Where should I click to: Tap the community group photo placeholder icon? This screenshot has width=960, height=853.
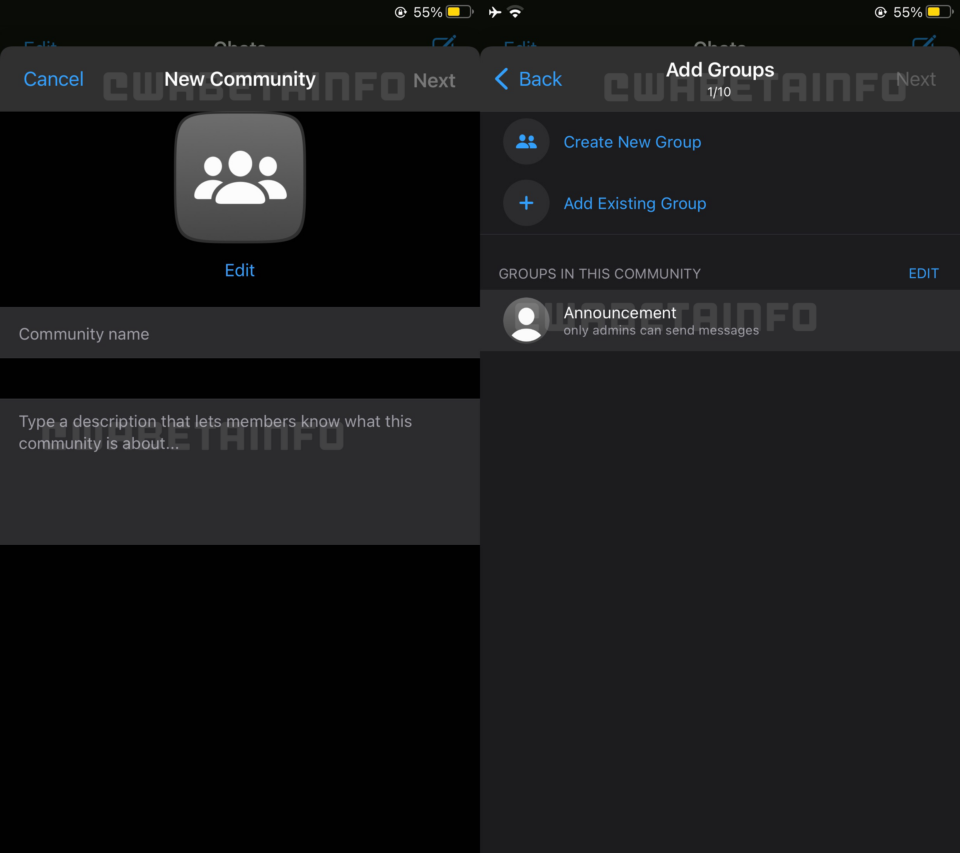tap(240, 177)
